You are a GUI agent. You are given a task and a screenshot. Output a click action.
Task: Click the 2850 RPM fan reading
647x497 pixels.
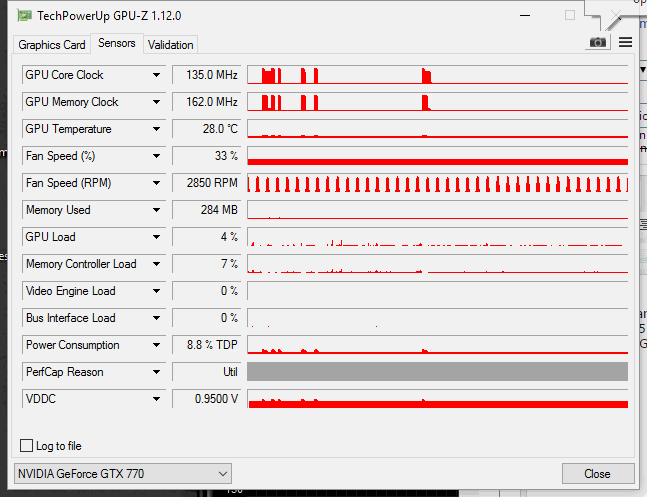(x=207, y=182)
